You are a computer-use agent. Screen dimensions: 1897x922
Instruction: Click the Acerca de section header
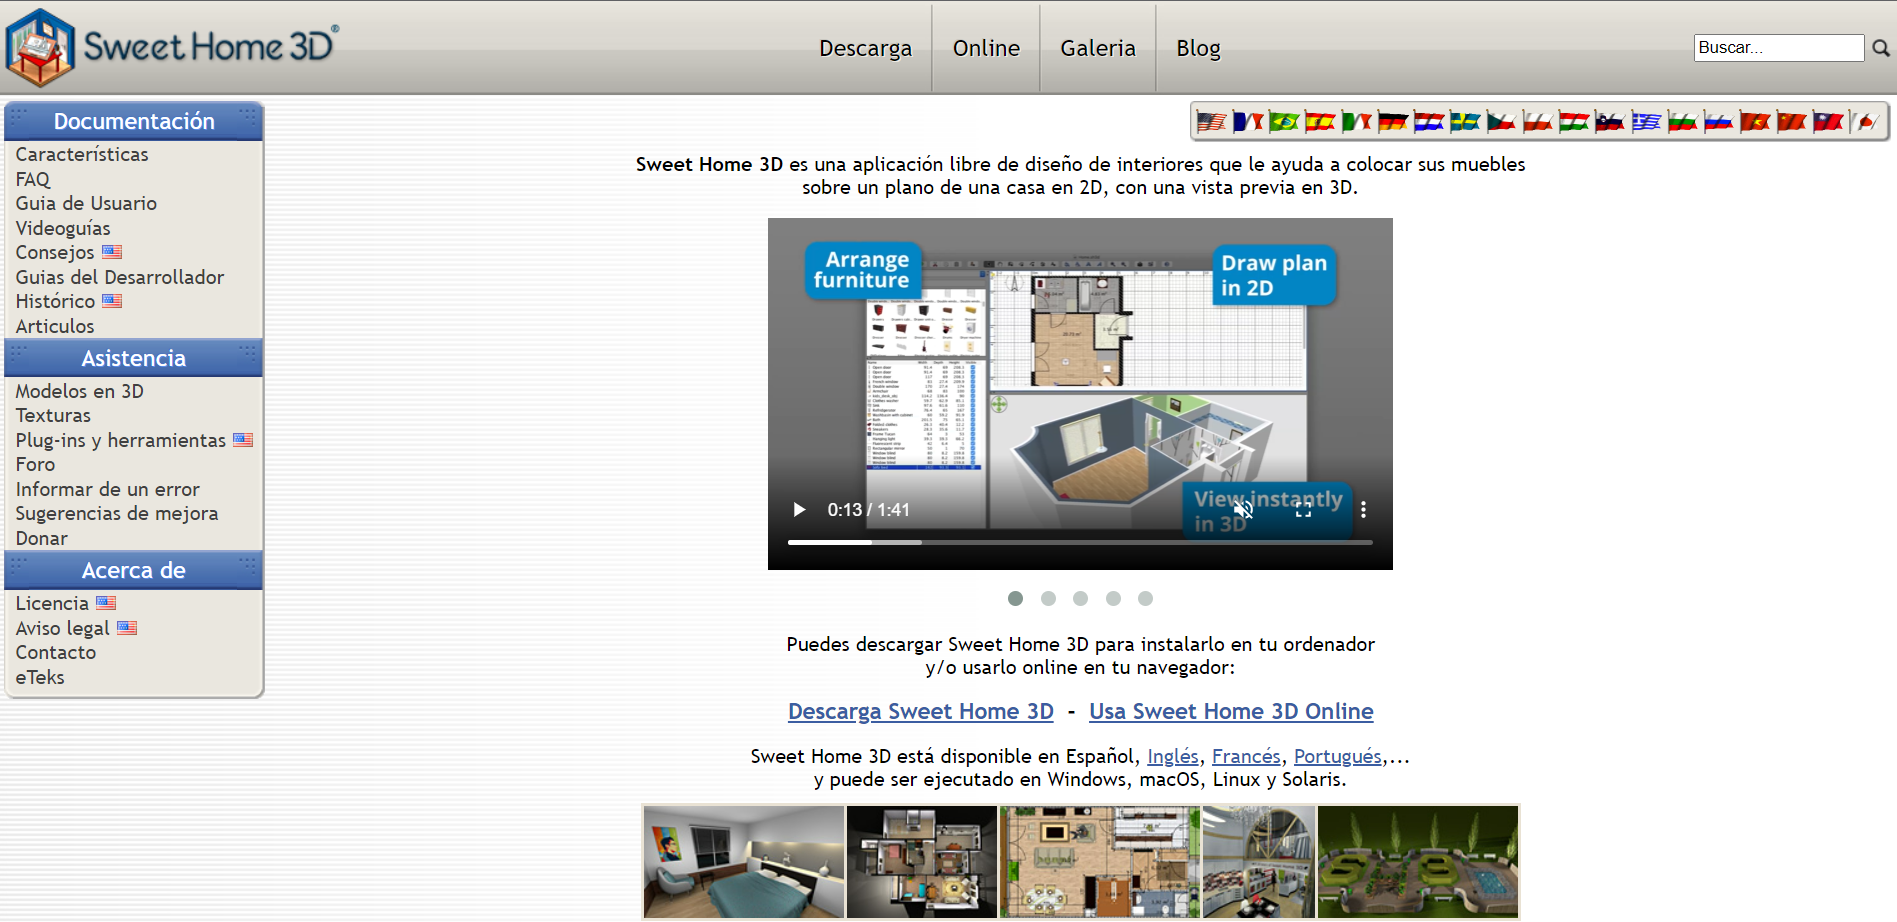(134, 570)
